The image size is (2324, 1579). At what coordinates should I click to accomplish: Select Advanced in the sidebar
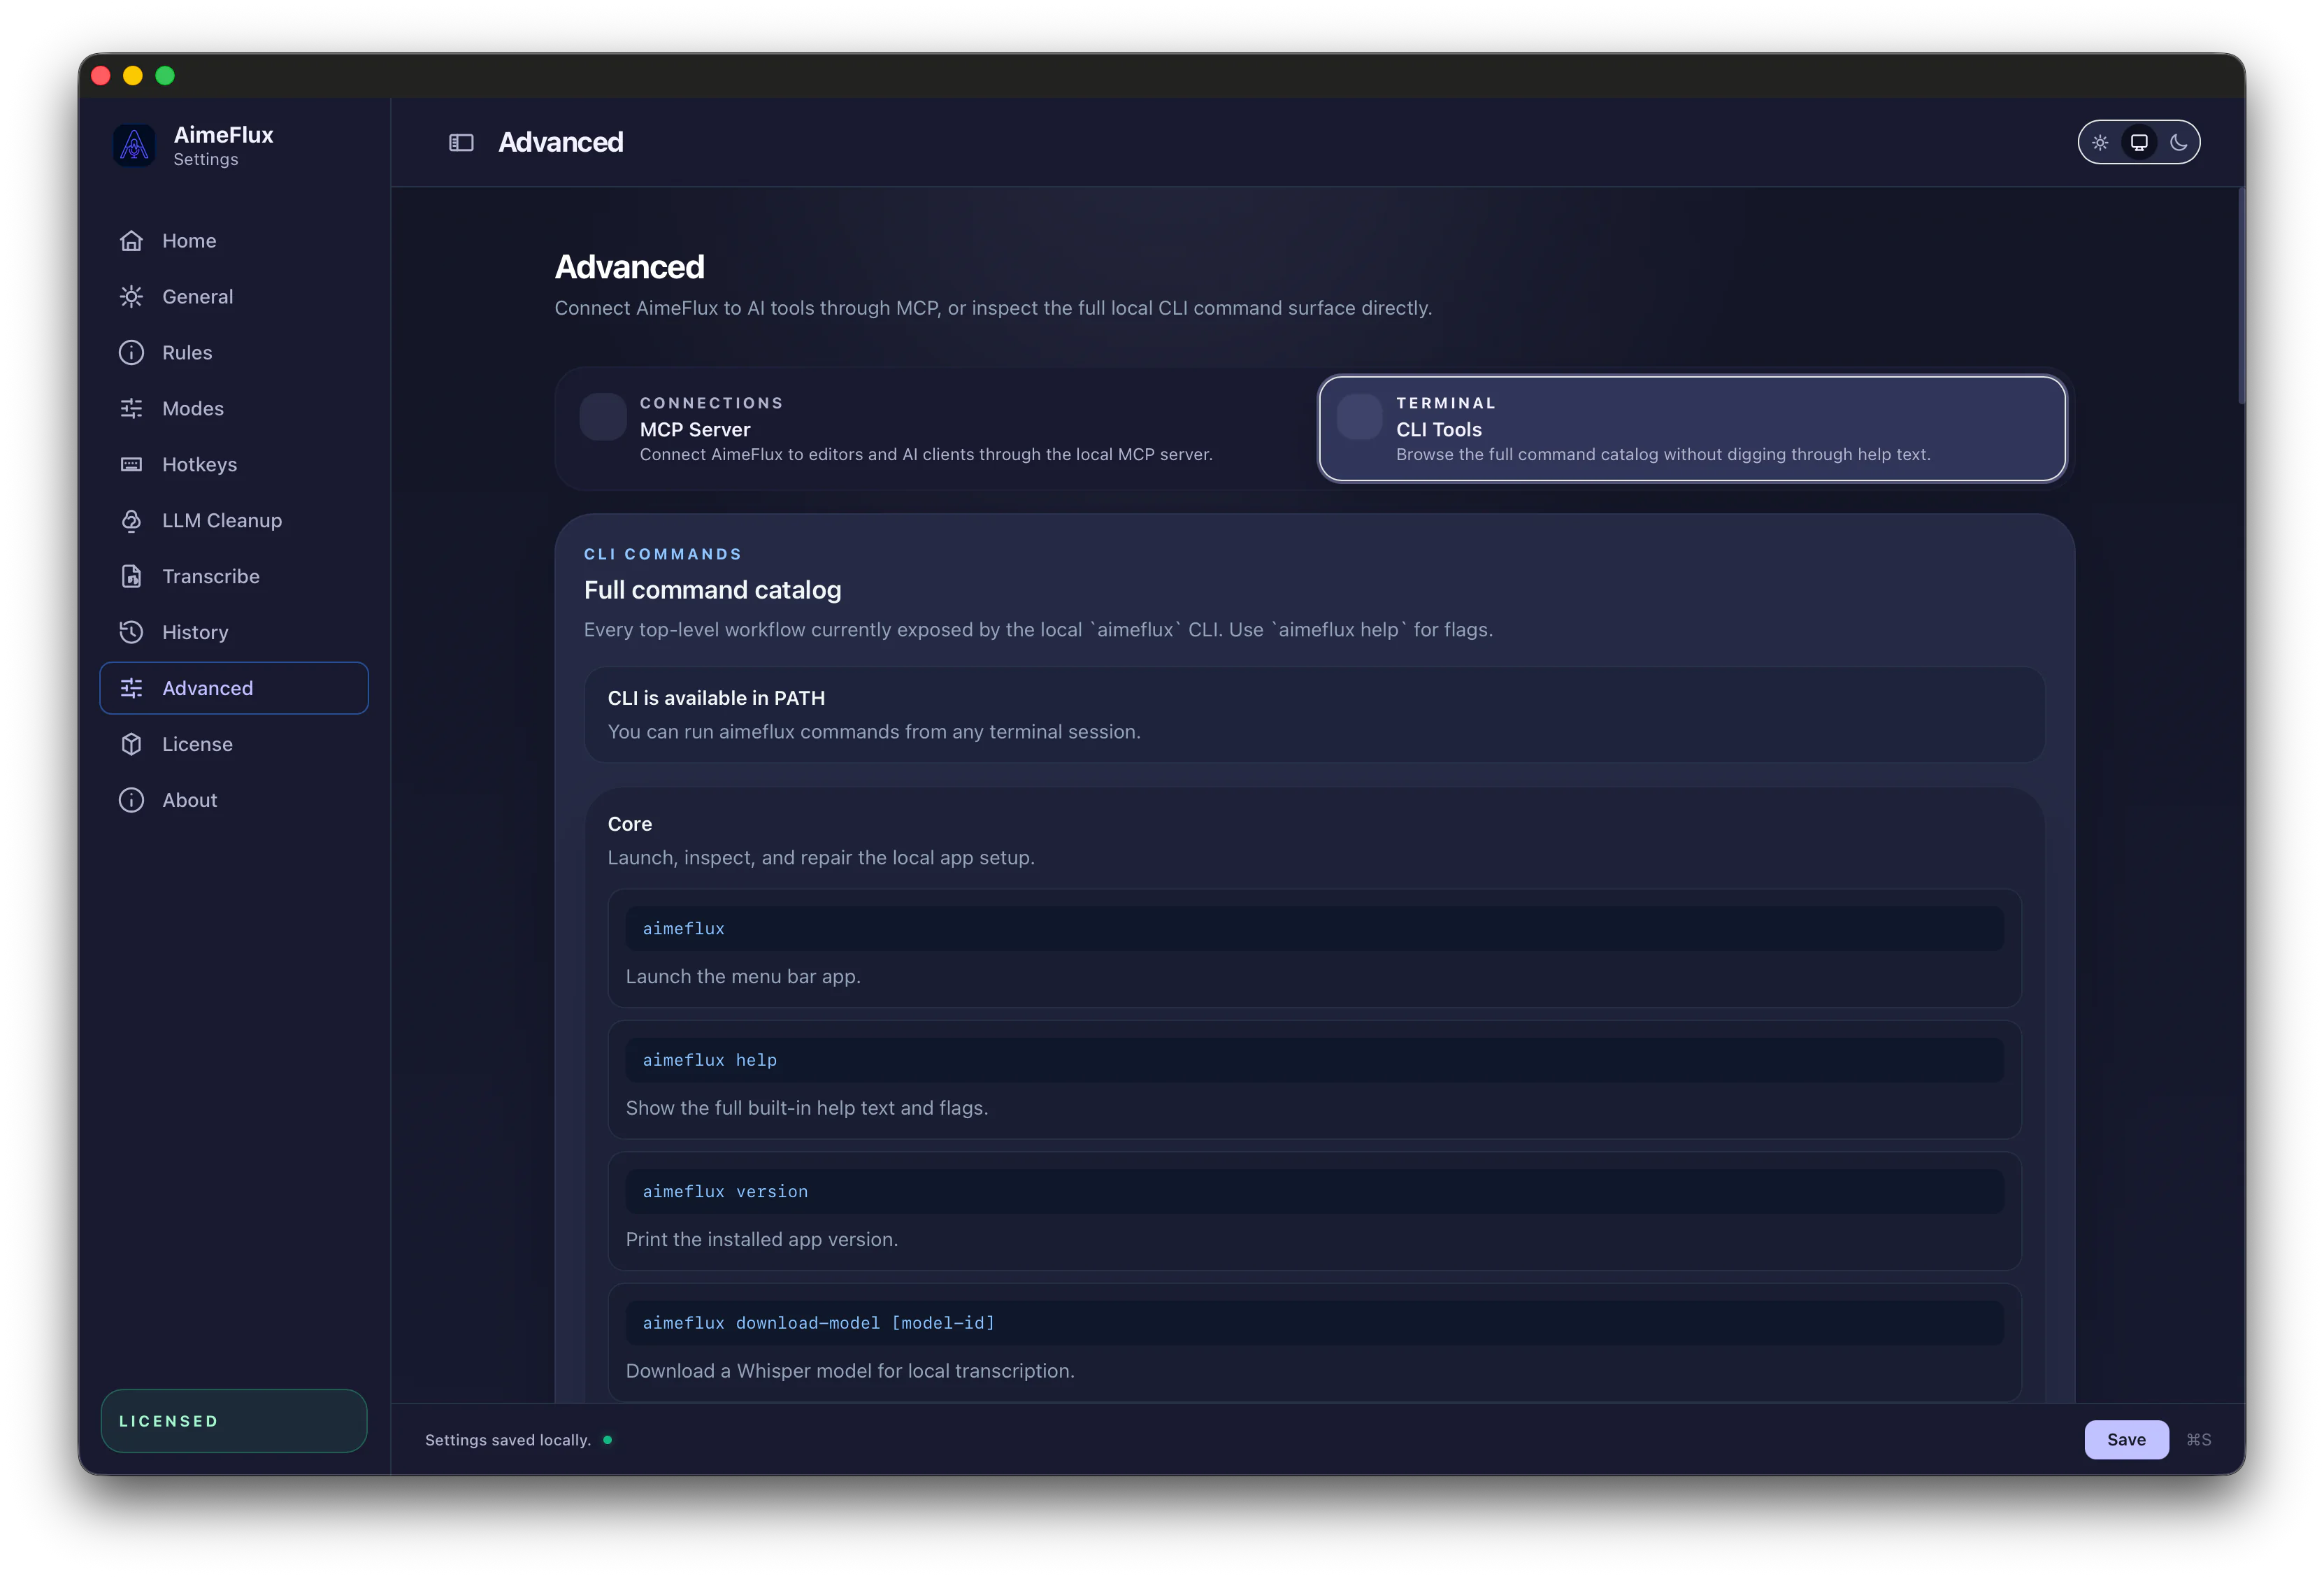tap(234, 689)
